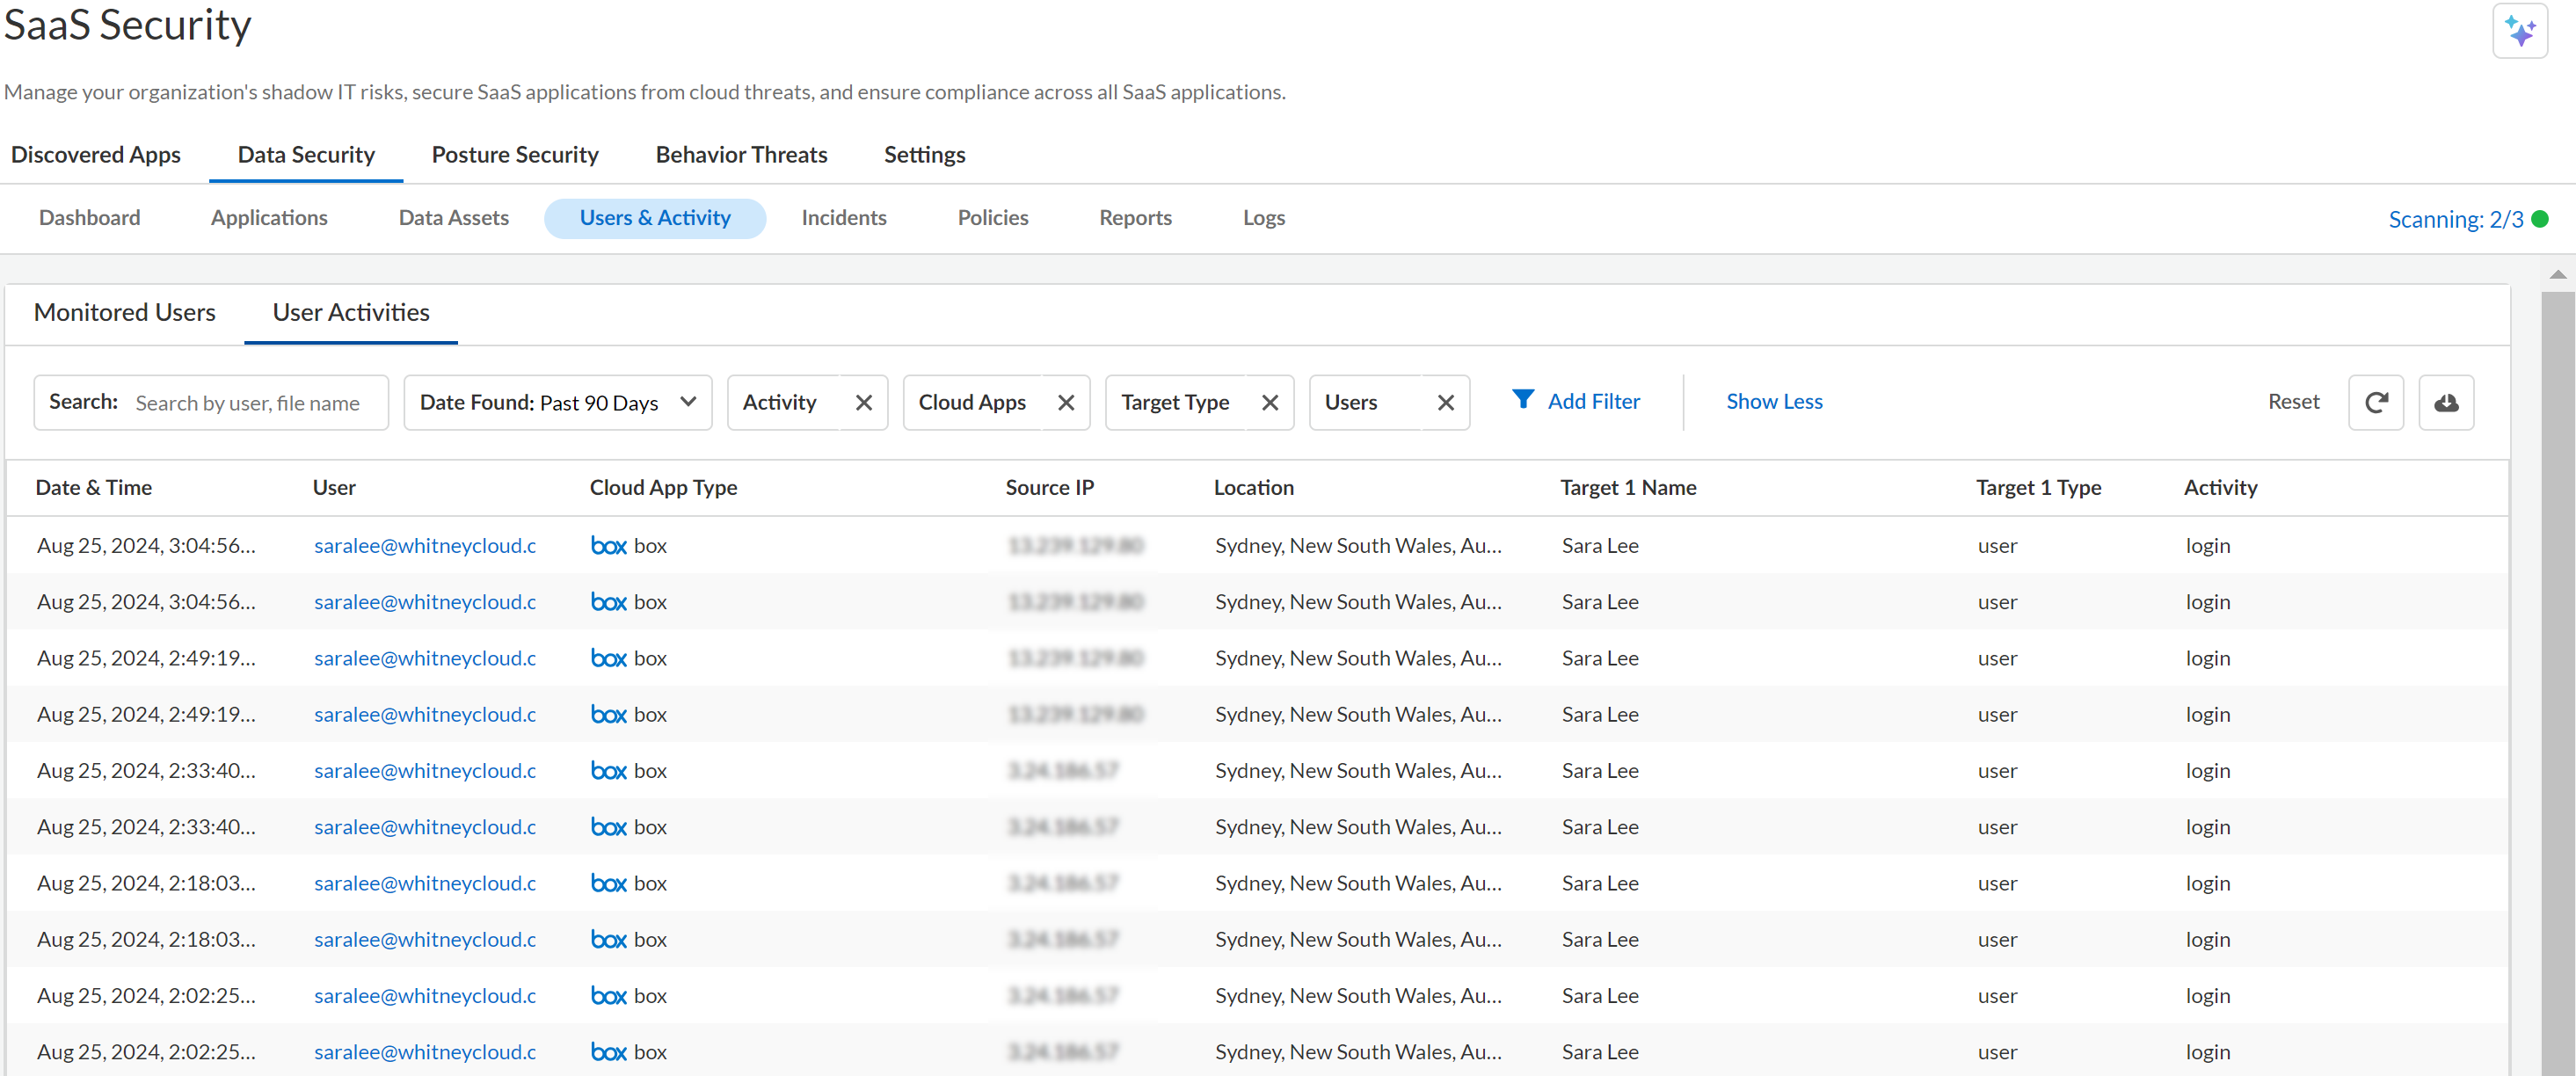2576x1076 pixels.
Task: Click the Add Filter funnel icon
Action: coord(1522,400)
